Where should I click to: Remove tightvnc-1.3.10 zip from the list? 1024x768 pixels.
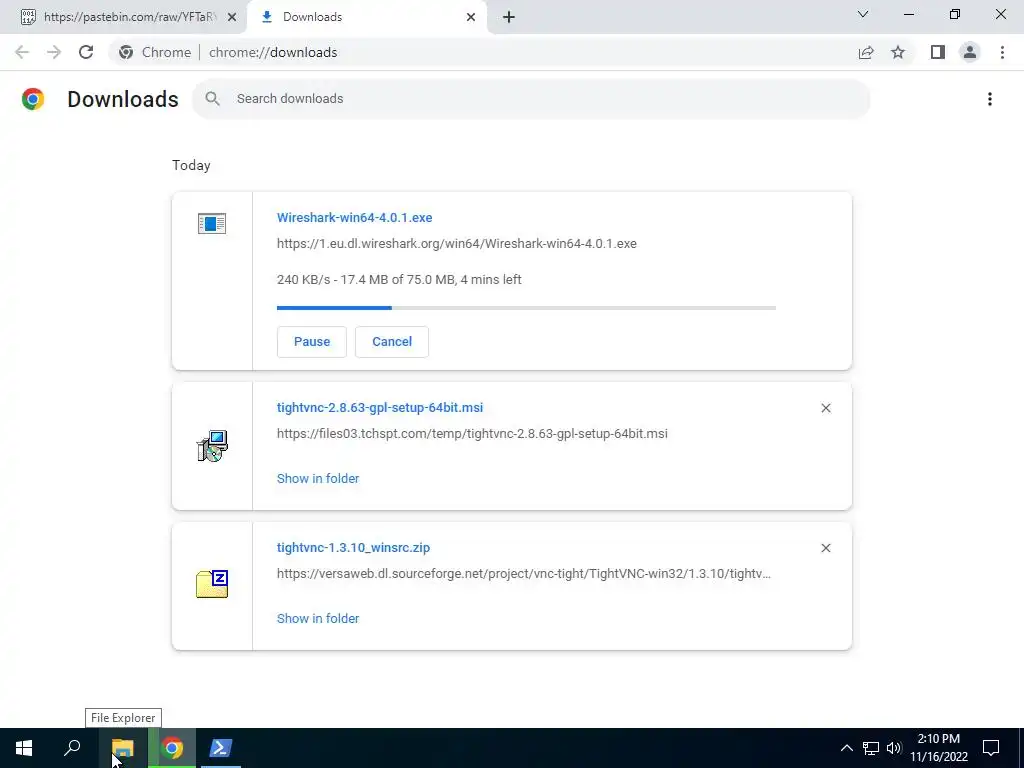coord(825,548)
